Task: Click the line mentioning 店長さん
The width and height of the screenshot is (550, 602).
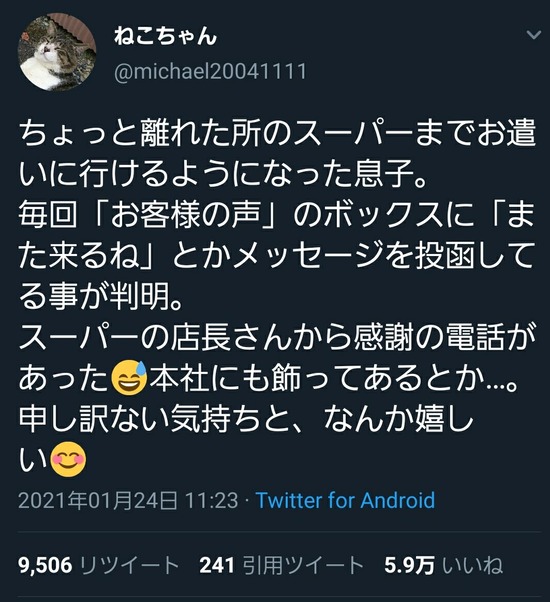Action: click(x=277, y=337)
